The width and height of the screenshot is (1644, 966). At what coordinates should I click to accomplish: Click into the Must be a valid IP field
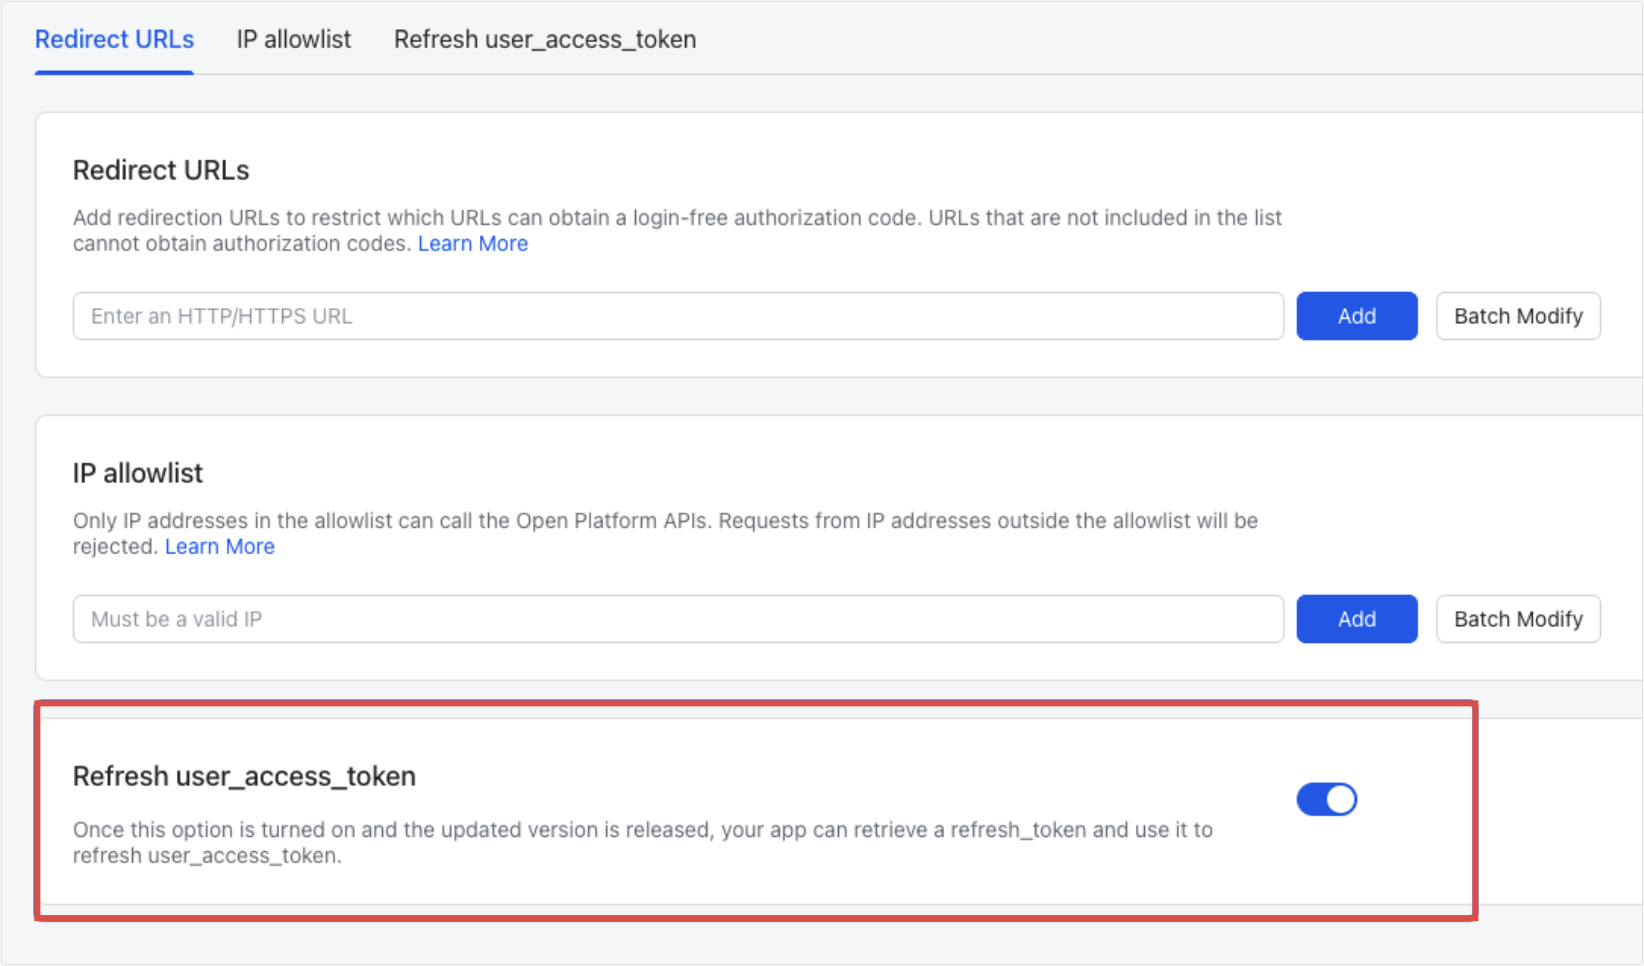(677, 619)
